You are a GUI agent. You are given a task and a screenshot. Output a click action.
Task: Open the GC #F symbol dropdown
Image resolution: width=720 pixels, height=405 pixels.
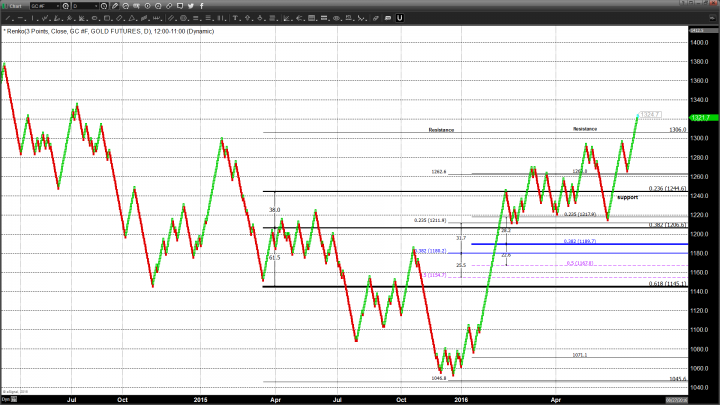click(45, 6)
